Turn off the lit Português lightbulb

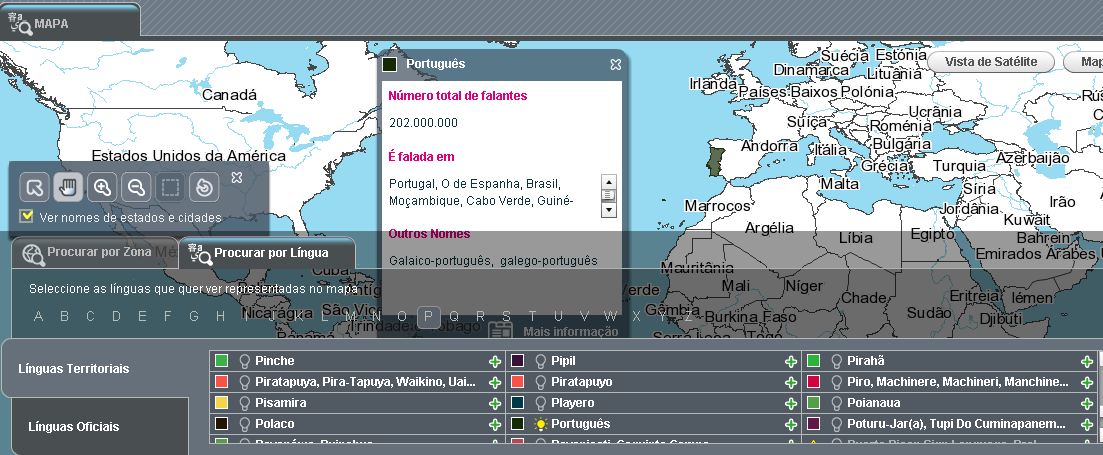click(540, 424)
